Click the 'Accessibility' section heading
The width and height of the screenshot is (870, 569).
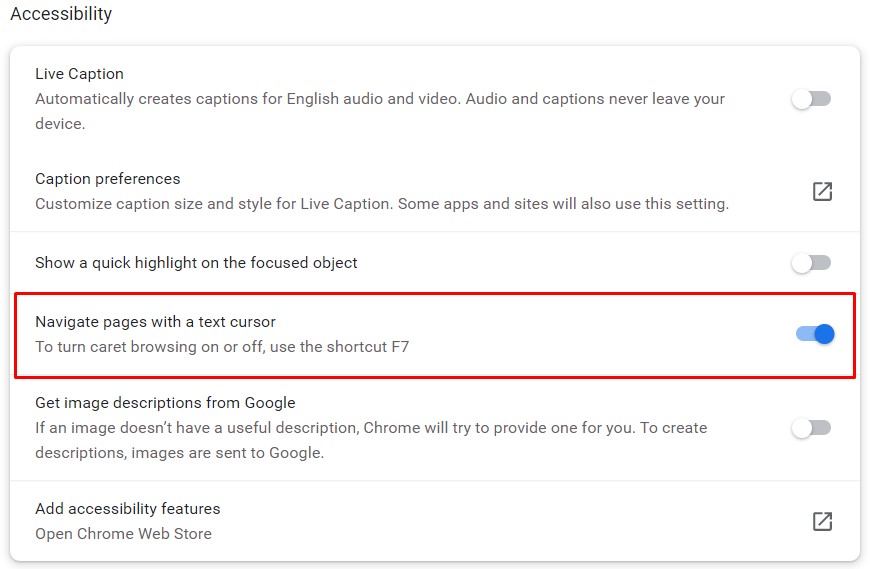coord(61,15)
